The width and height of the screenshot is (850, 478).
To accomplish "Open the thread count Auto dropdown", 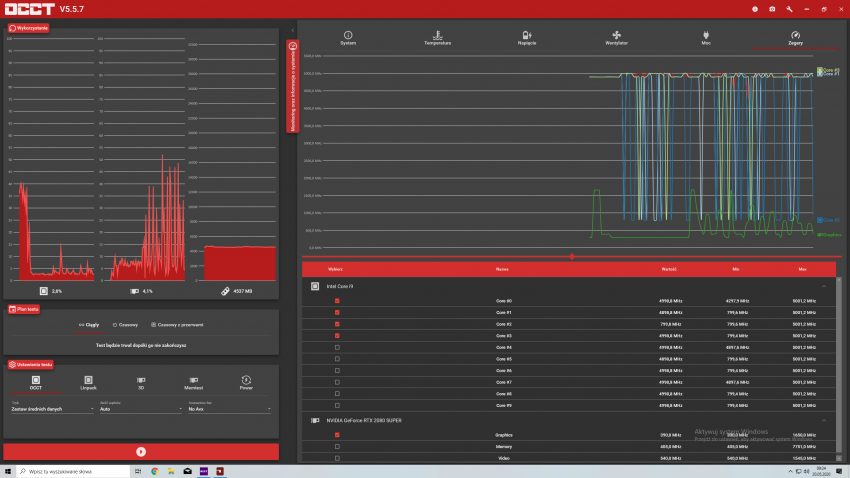I will pos(141,409).
